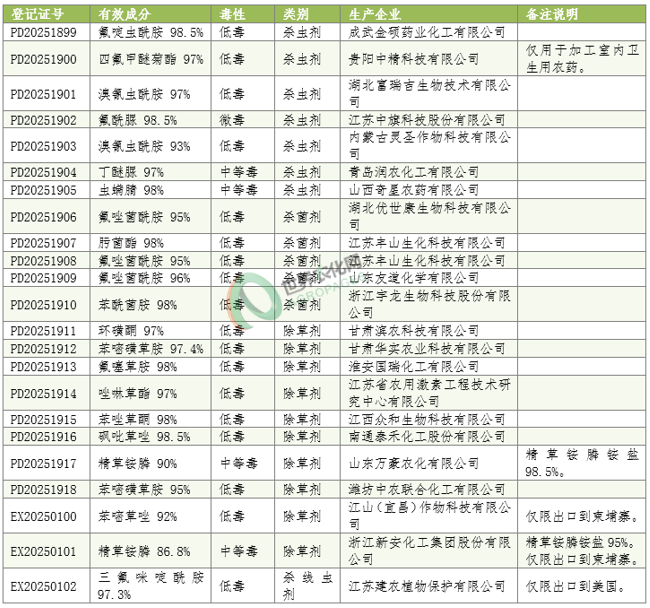Image resolution: width=650 pixels, height=608 pixels.
Task: Click company 江苏中旗科技股份有限公司
Action: pyautogui.click(x=427, y=120)
